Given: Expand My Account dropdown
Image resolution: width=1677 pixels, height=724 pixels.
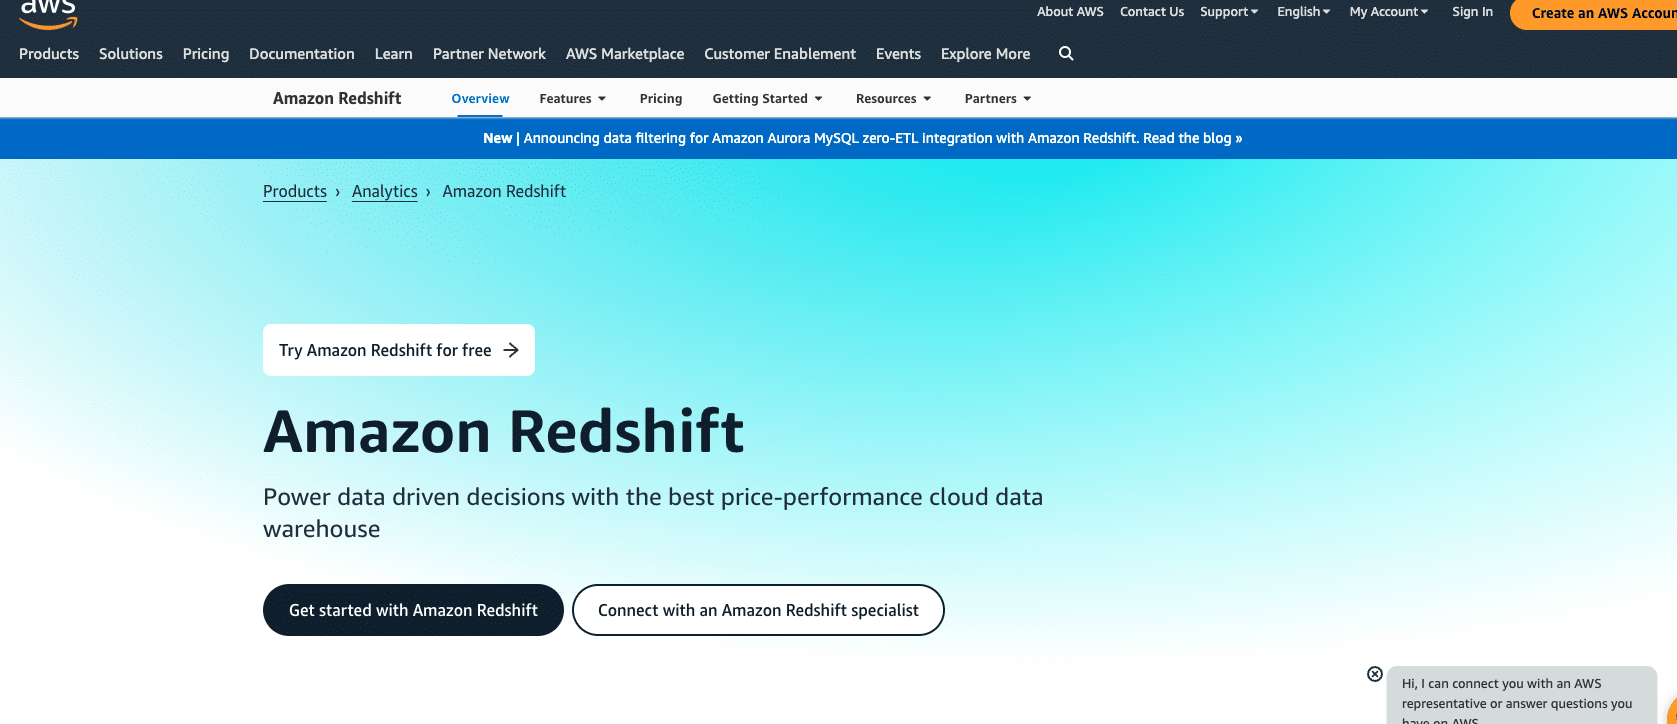Looking at the screenshot, I should 1389,12.
